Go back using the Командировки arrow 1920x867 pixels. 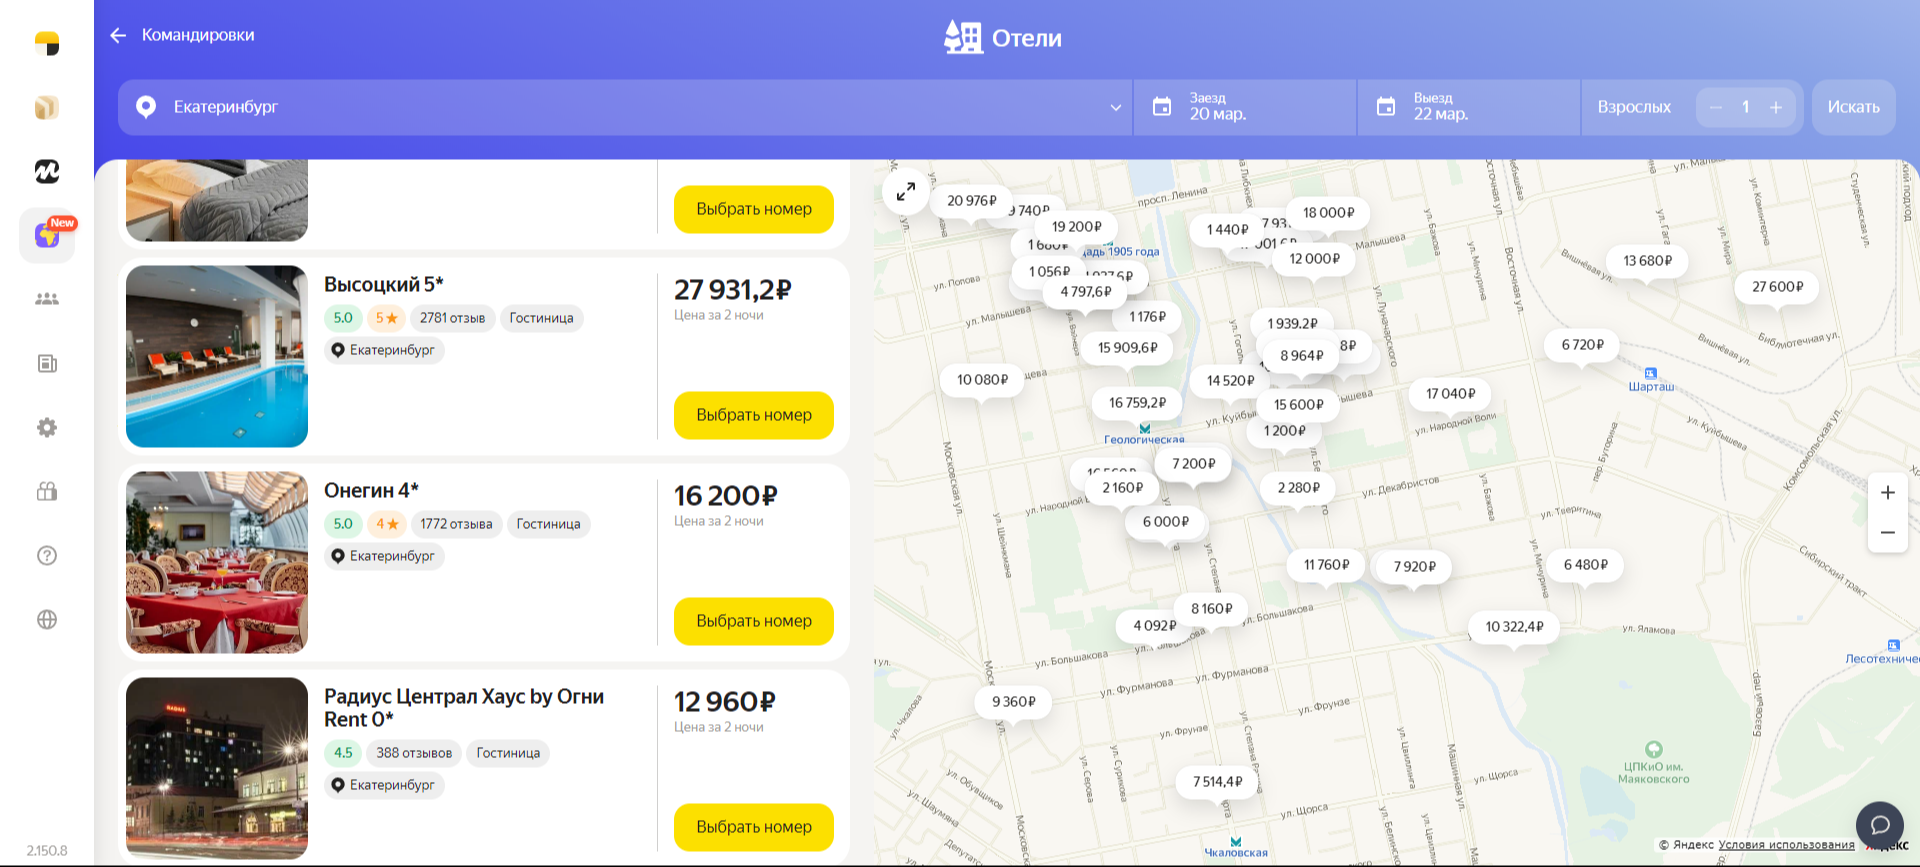118,36
